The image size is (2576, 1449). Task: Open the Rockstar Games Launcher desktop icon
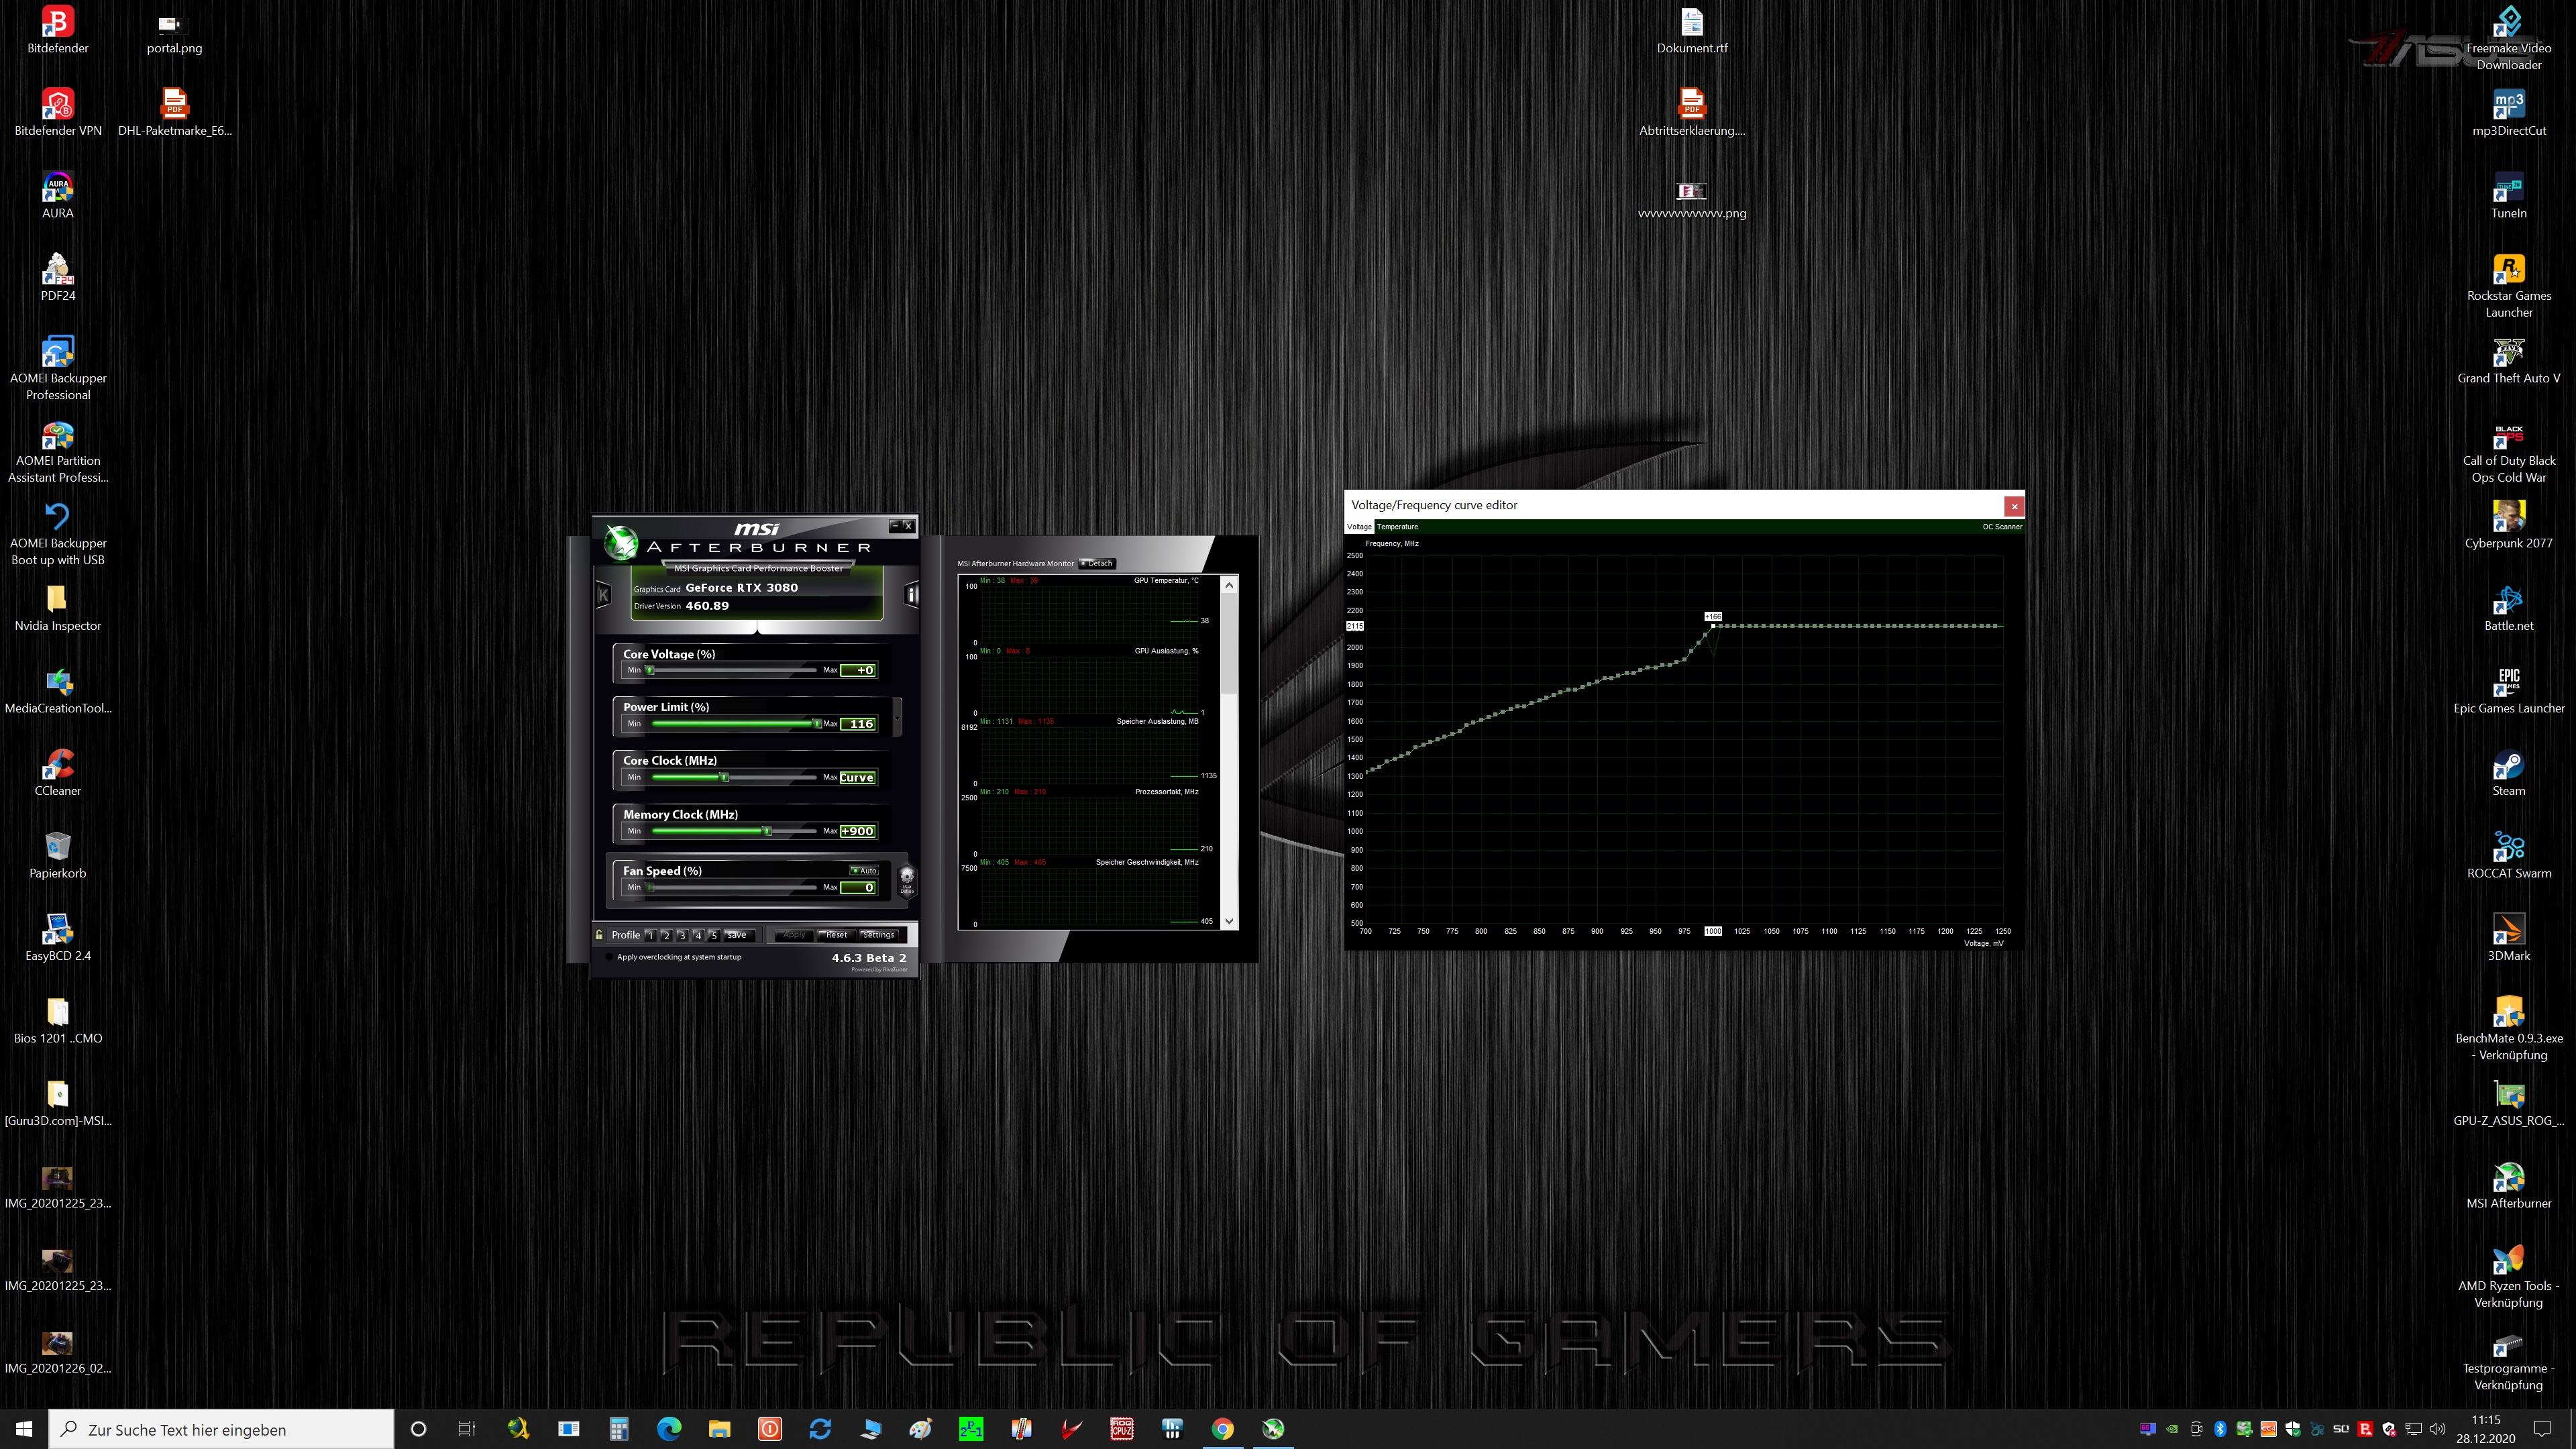tap(2508, 286)
